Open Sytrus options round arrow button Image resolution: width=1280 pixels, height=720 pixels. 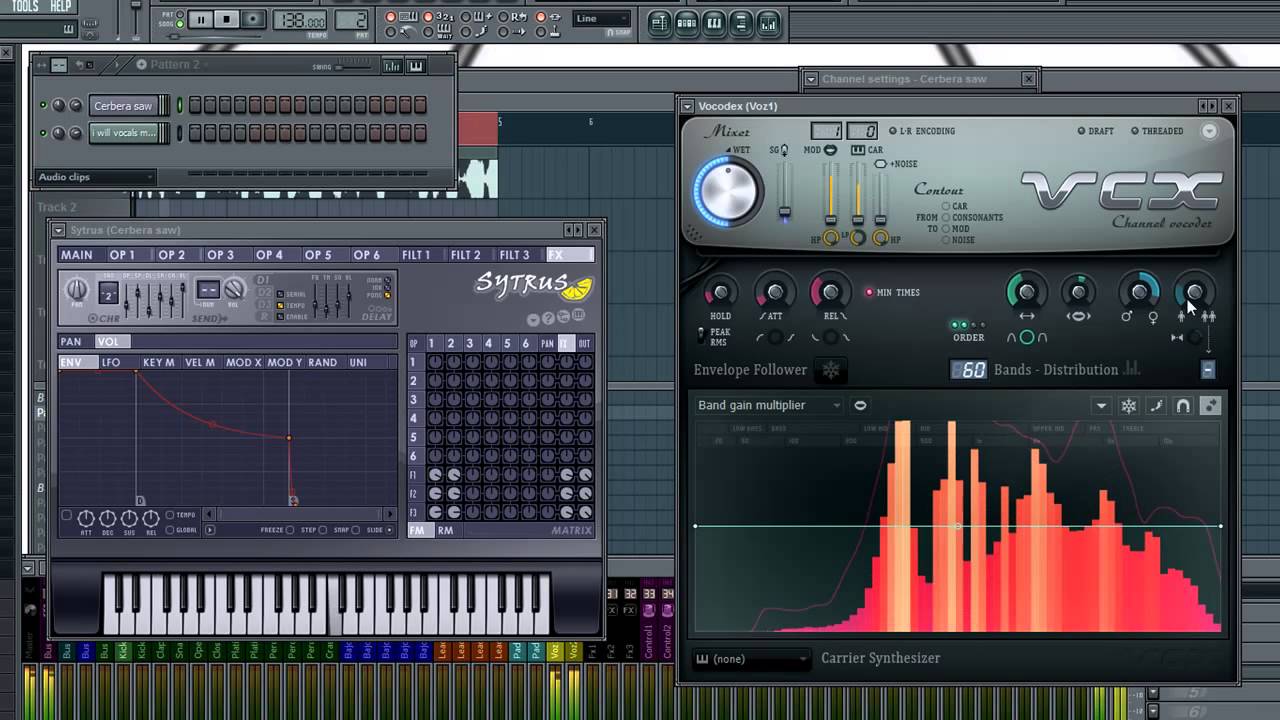tap(533, 319)
